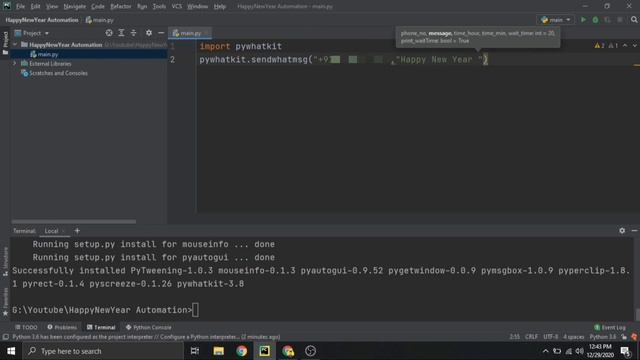
Task: Expand External Libraries node
Action: 15,64
